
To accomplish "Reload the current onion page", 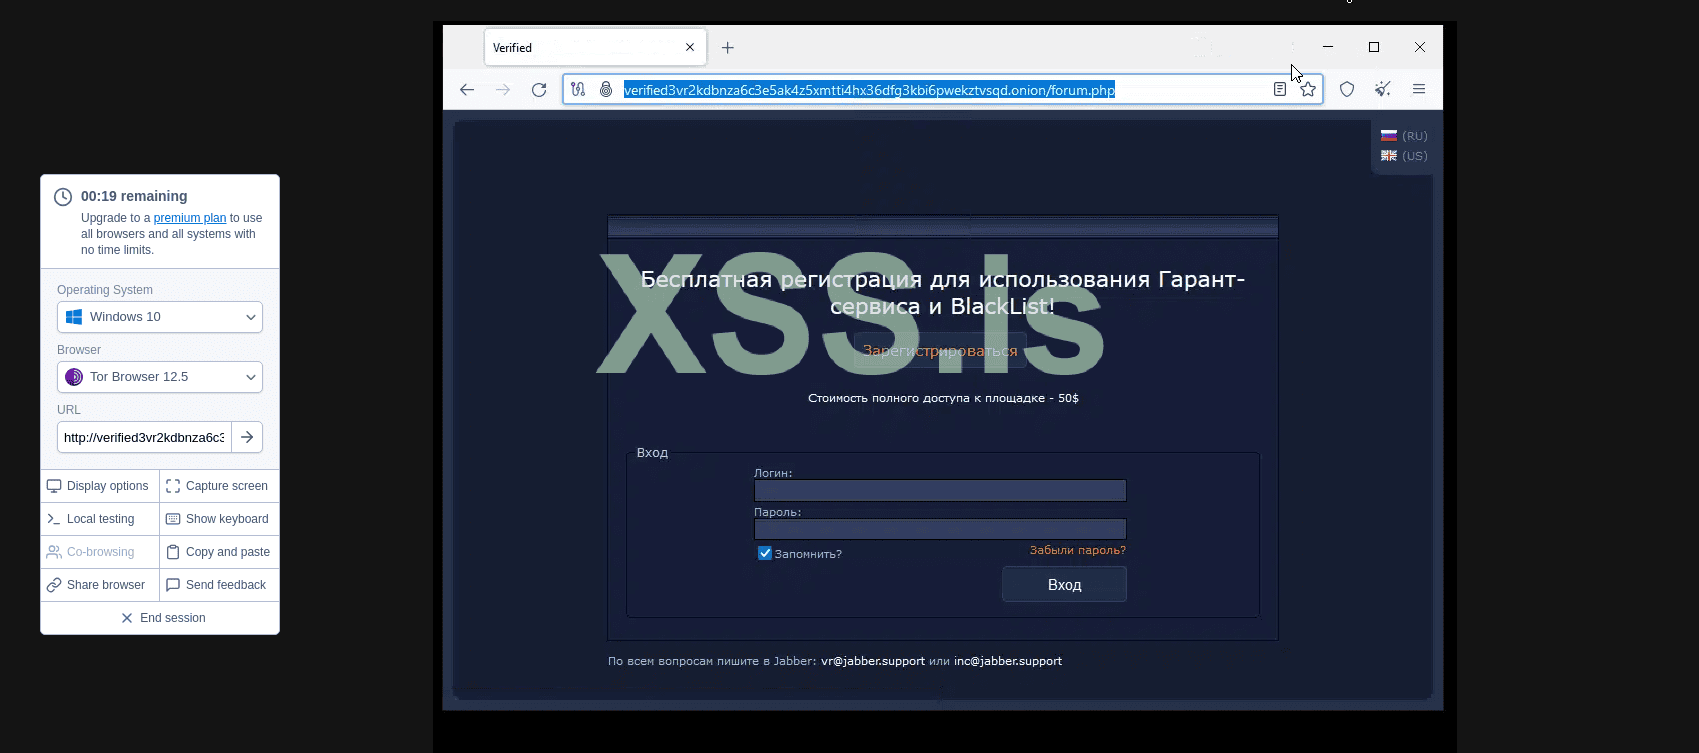I will [539, 90].
